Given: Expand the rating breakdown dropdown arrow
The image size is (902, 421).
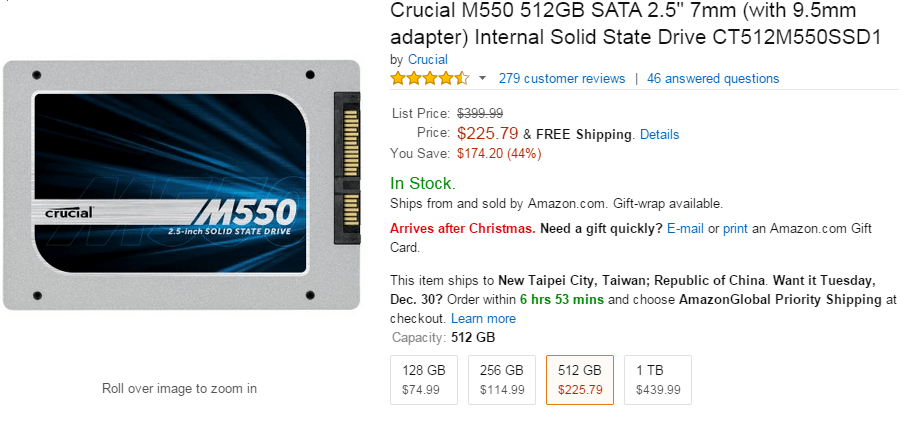Looking at the screenshot, I should pyautogui.click(x=482, y=78).
